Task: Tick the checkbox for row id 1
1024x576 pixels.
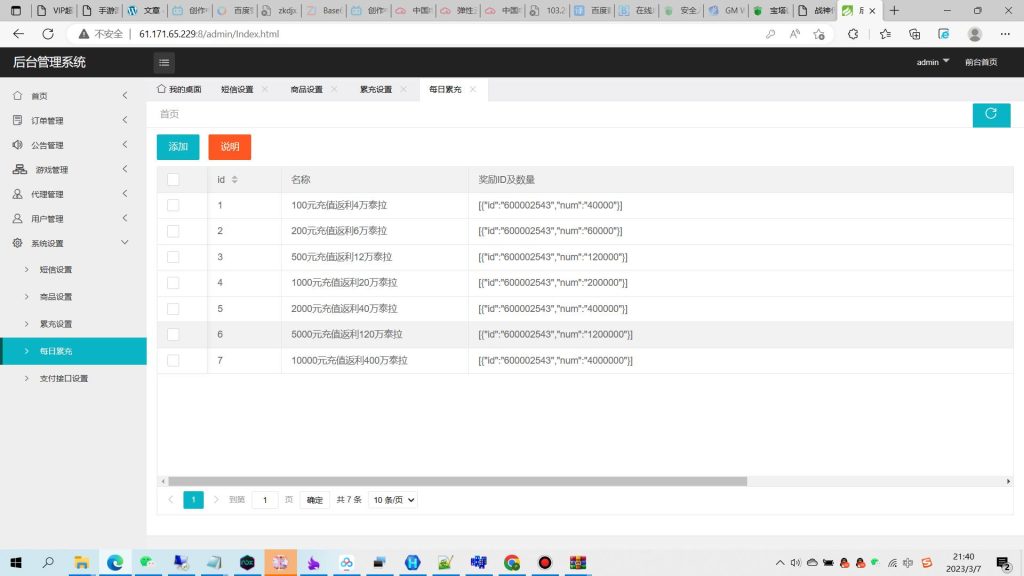Action: [x=173, y=205]
